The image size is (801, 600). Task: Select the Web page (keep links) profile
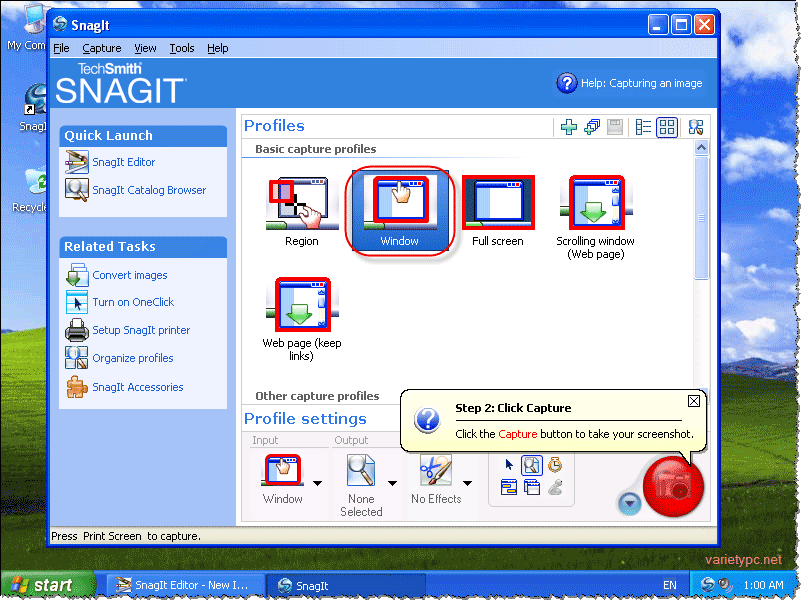301,320
